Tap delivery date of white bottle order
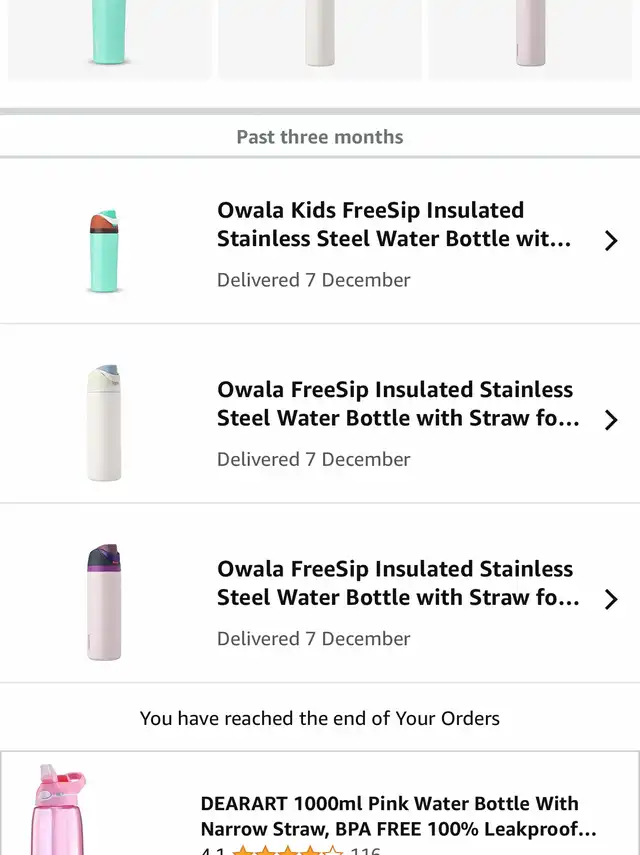 coord(313,459)
